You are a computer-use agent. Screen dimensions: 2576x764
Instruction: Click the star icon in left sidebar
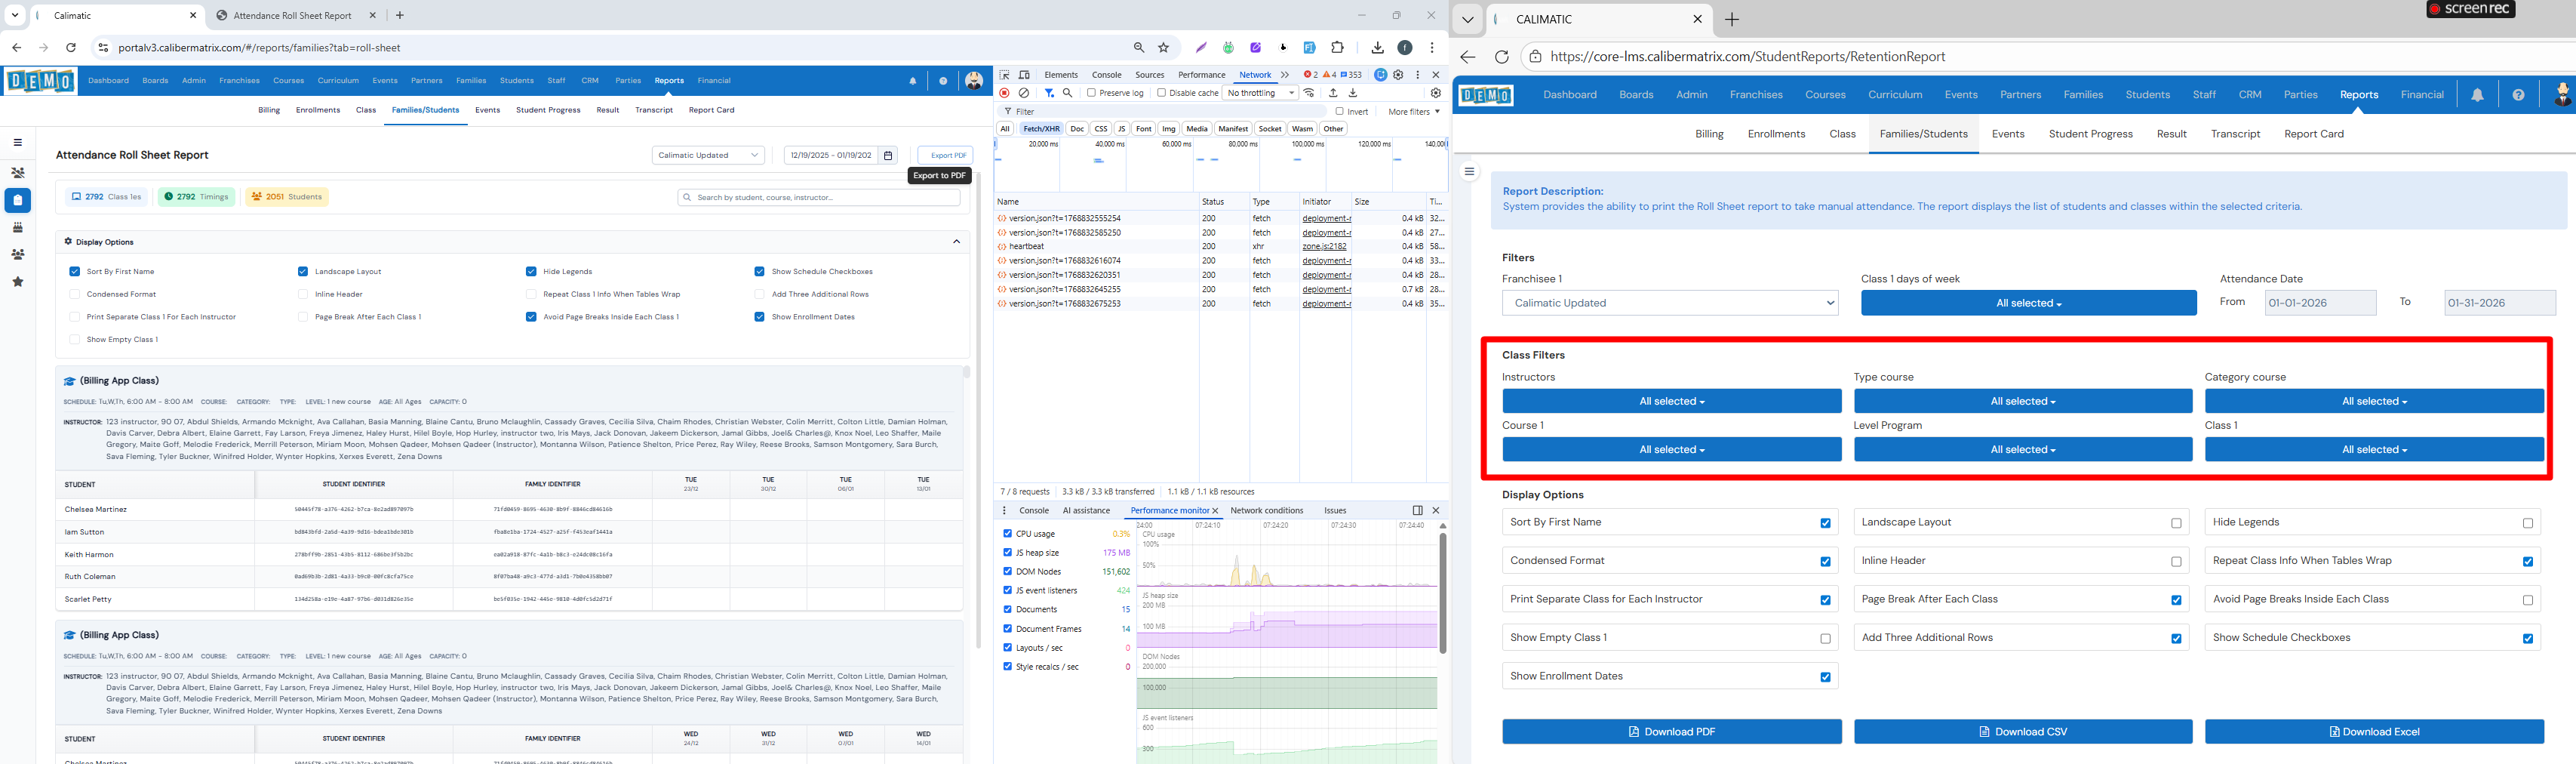tap(17, 282)
